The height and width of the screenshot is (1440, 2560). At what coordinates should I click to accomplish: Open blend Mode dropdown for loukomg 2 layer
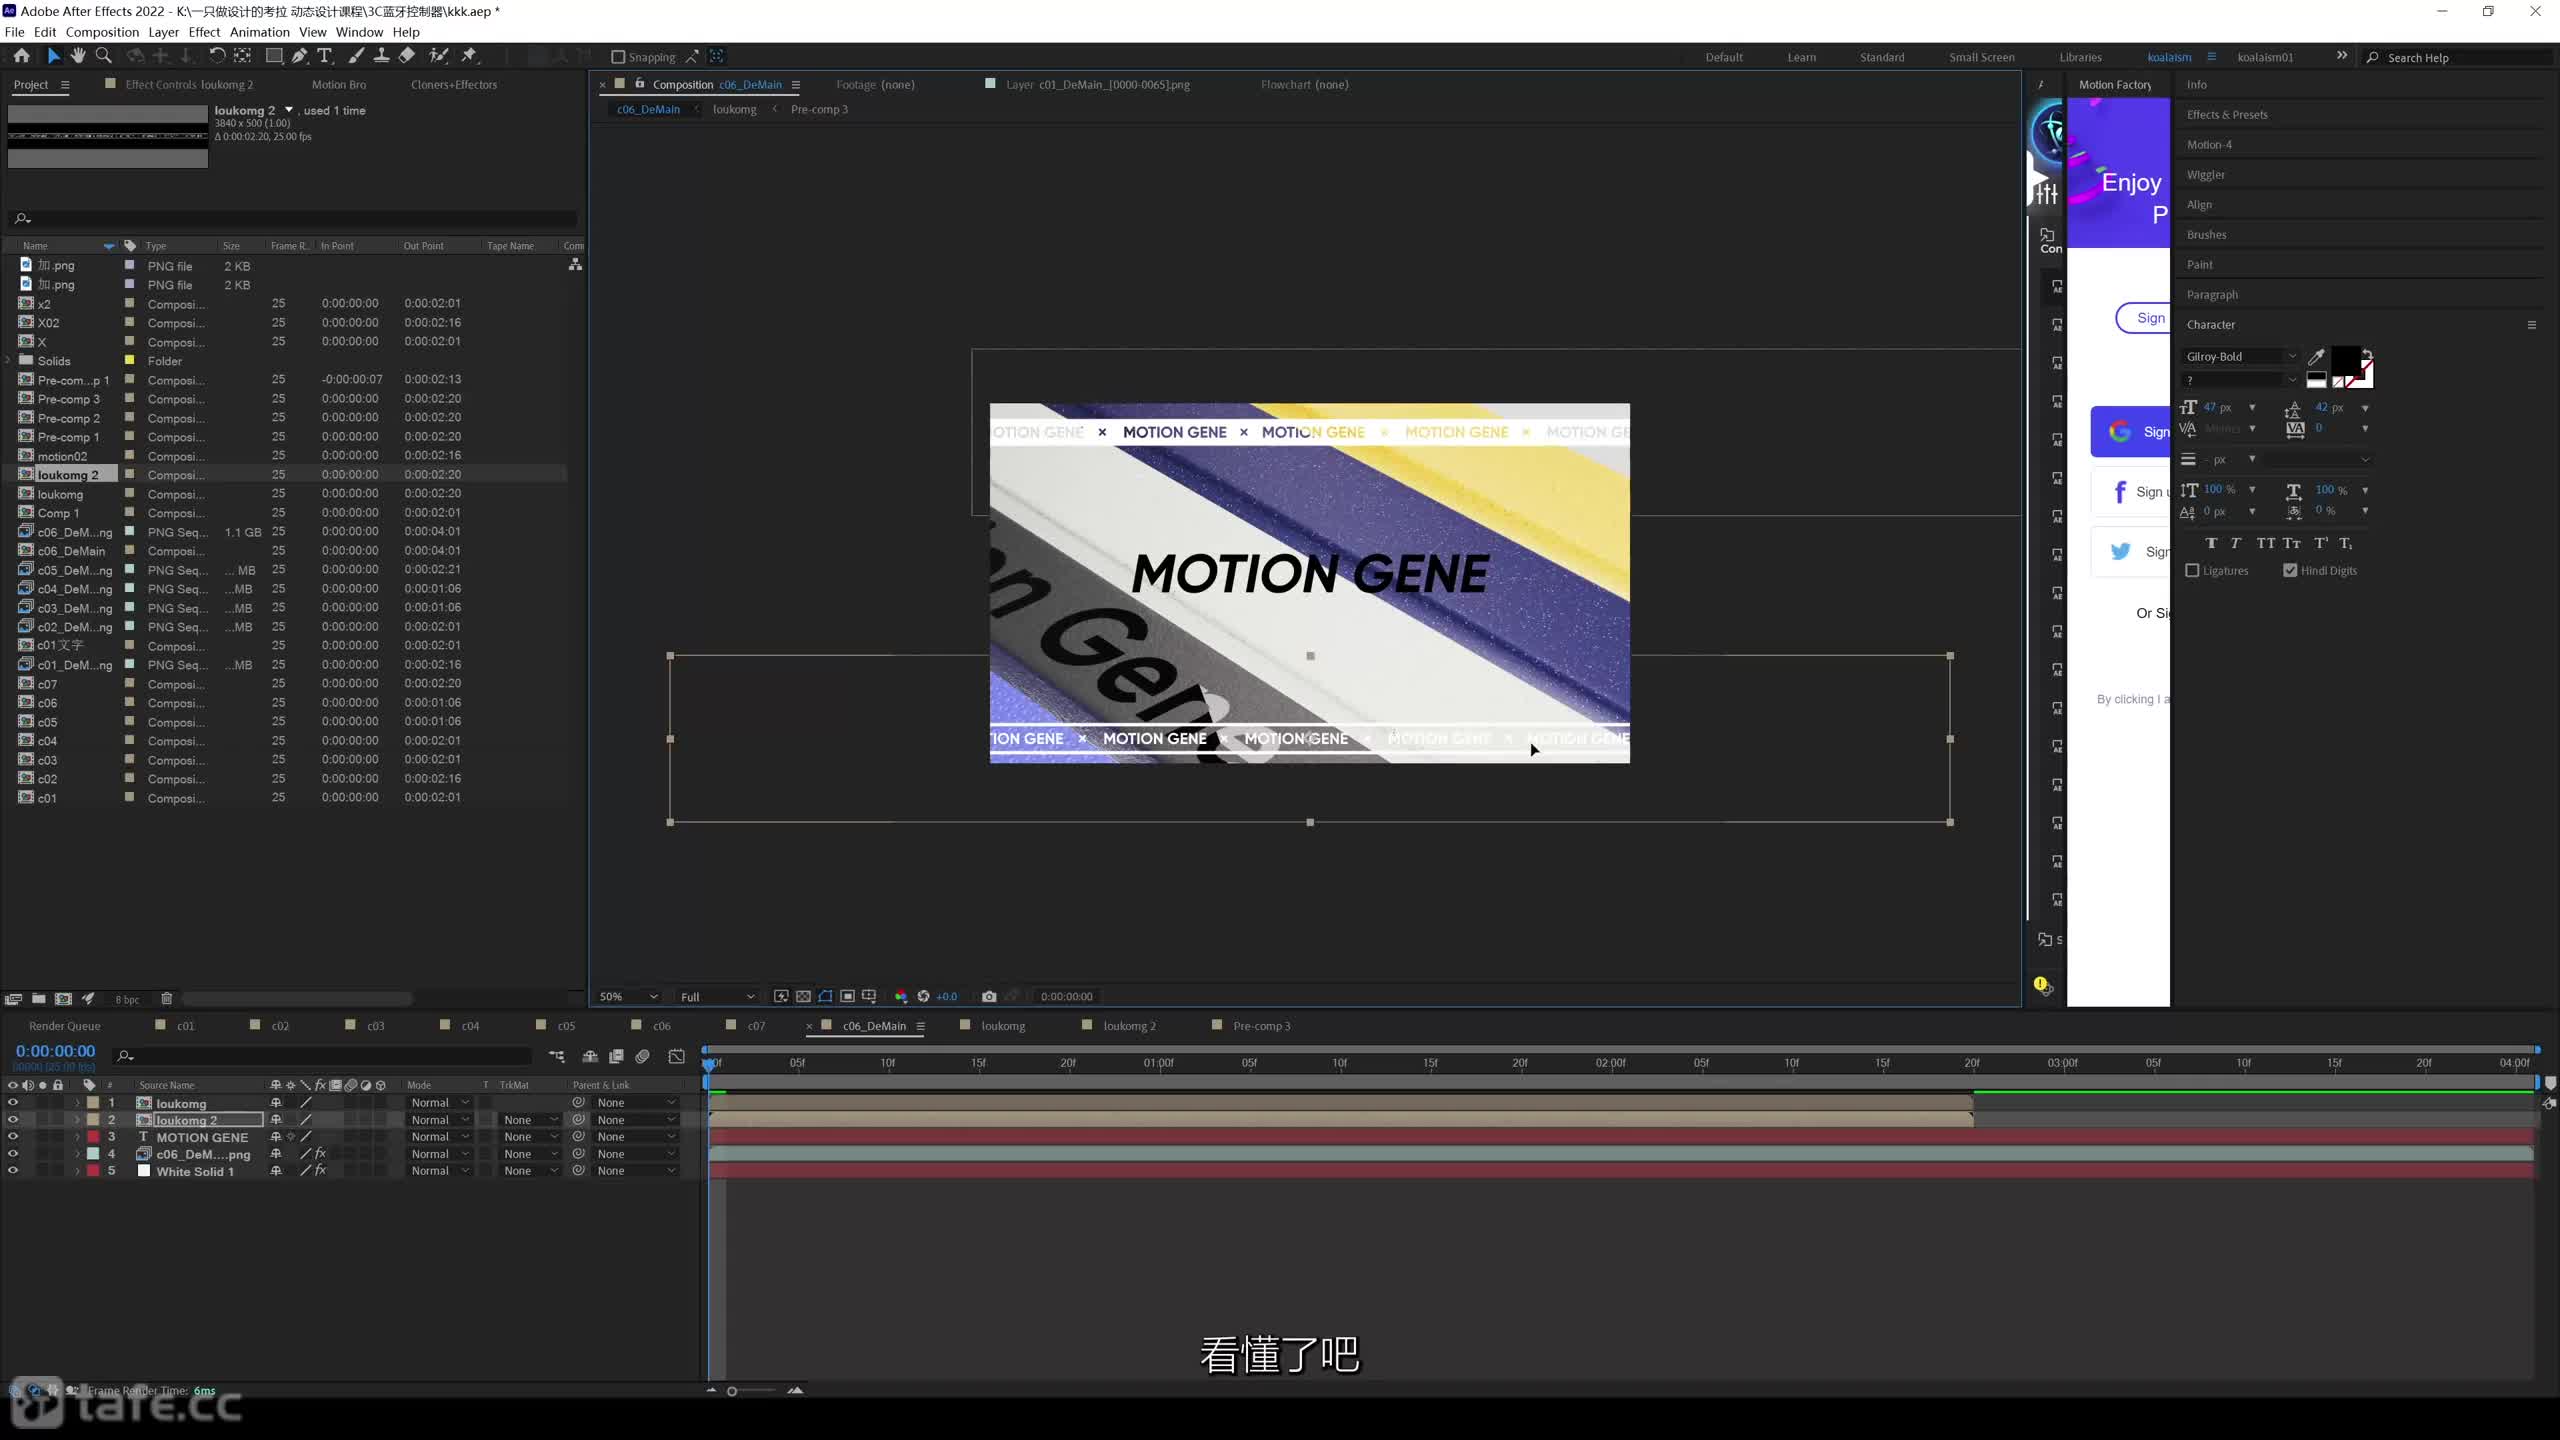pos(440,1120)
